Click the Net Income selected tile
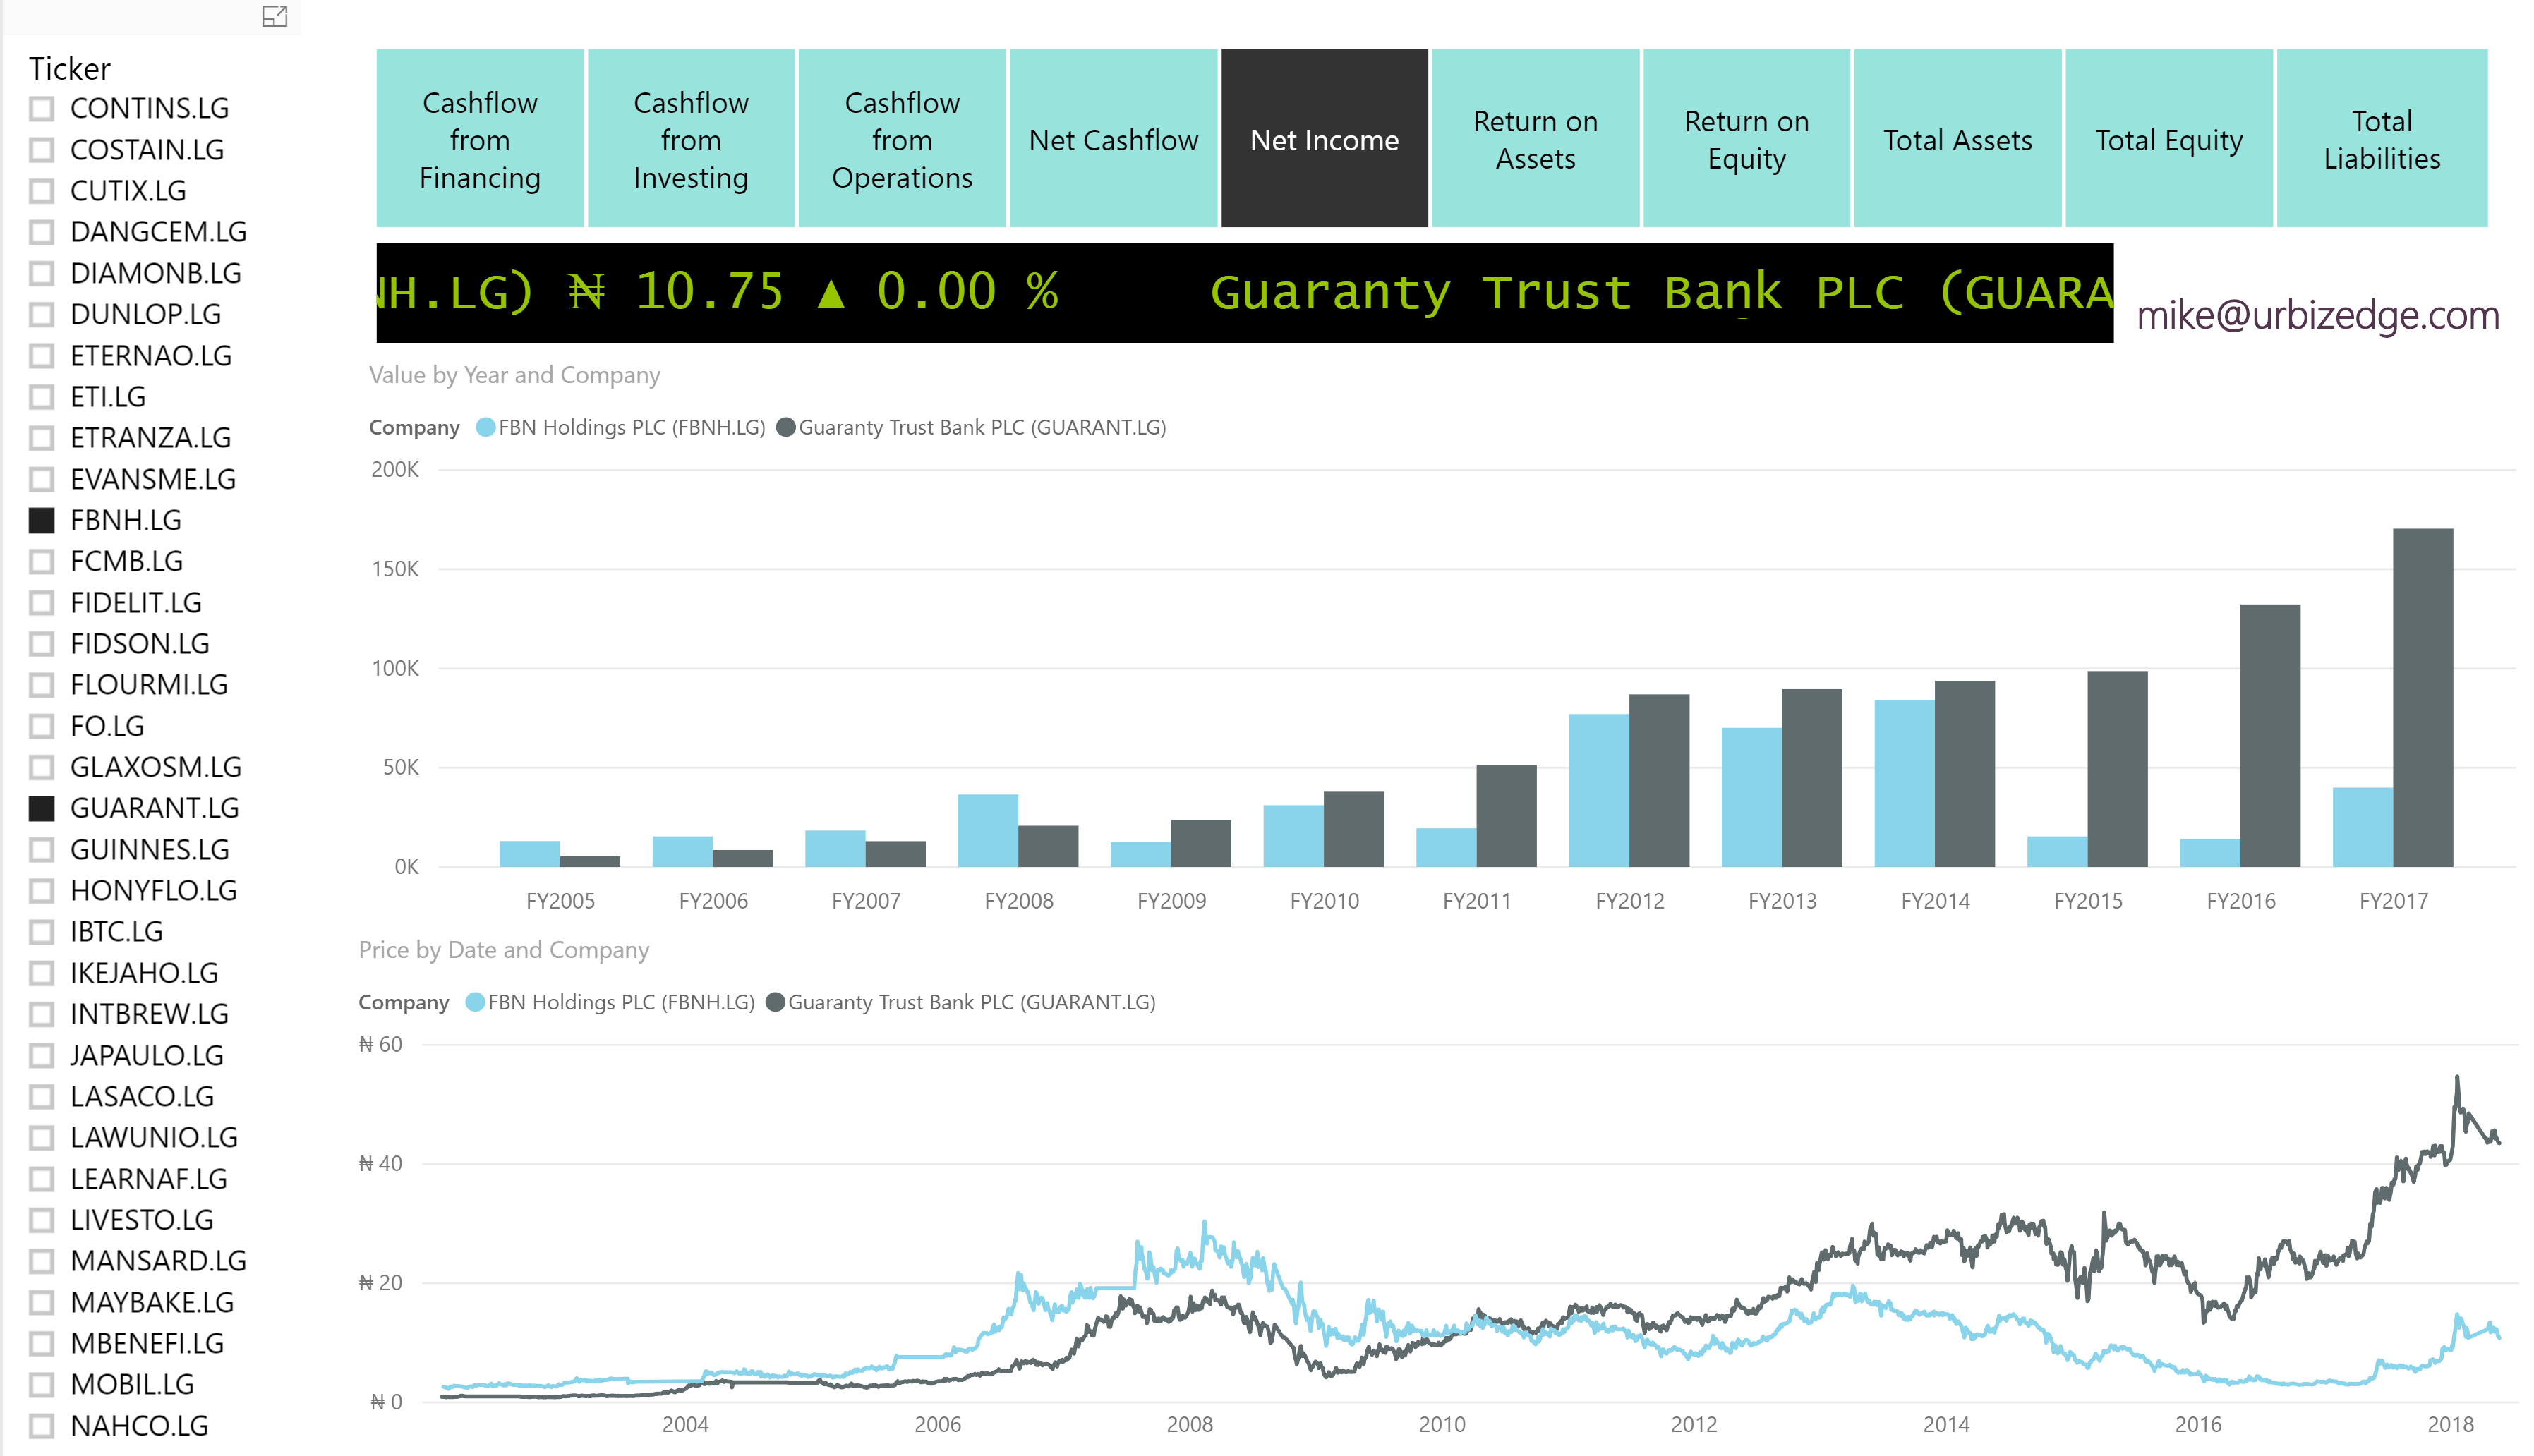This screenshot has height=1456, width=2534. pos(1324,139)
